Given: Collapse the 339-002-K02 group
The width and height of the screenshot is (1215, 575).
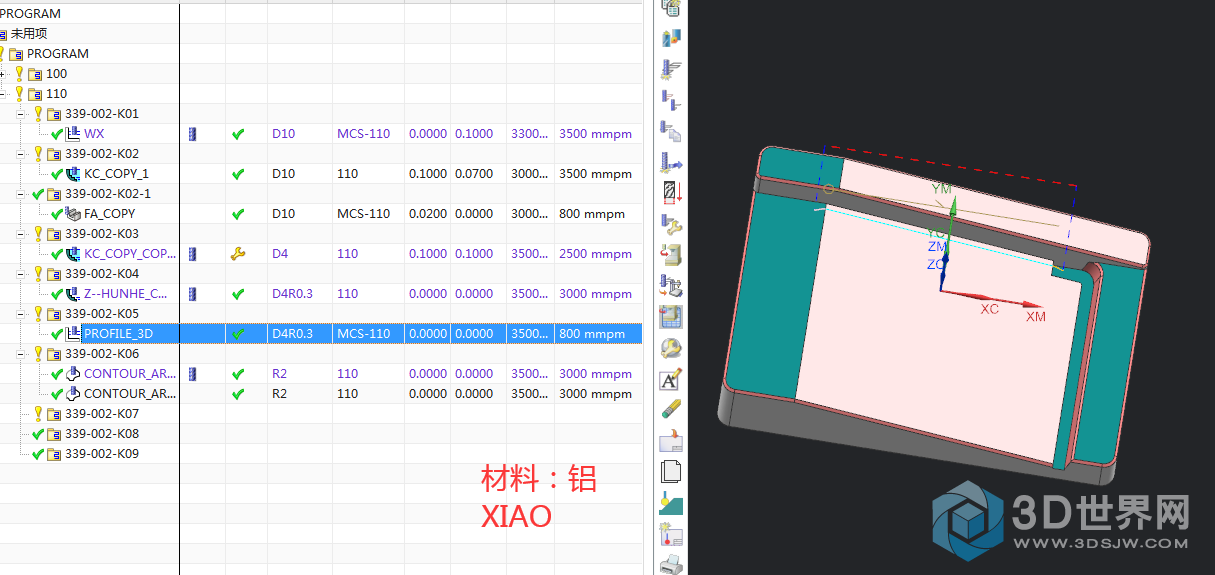Looking at the screenshot, I should click(x=21, y=154).
